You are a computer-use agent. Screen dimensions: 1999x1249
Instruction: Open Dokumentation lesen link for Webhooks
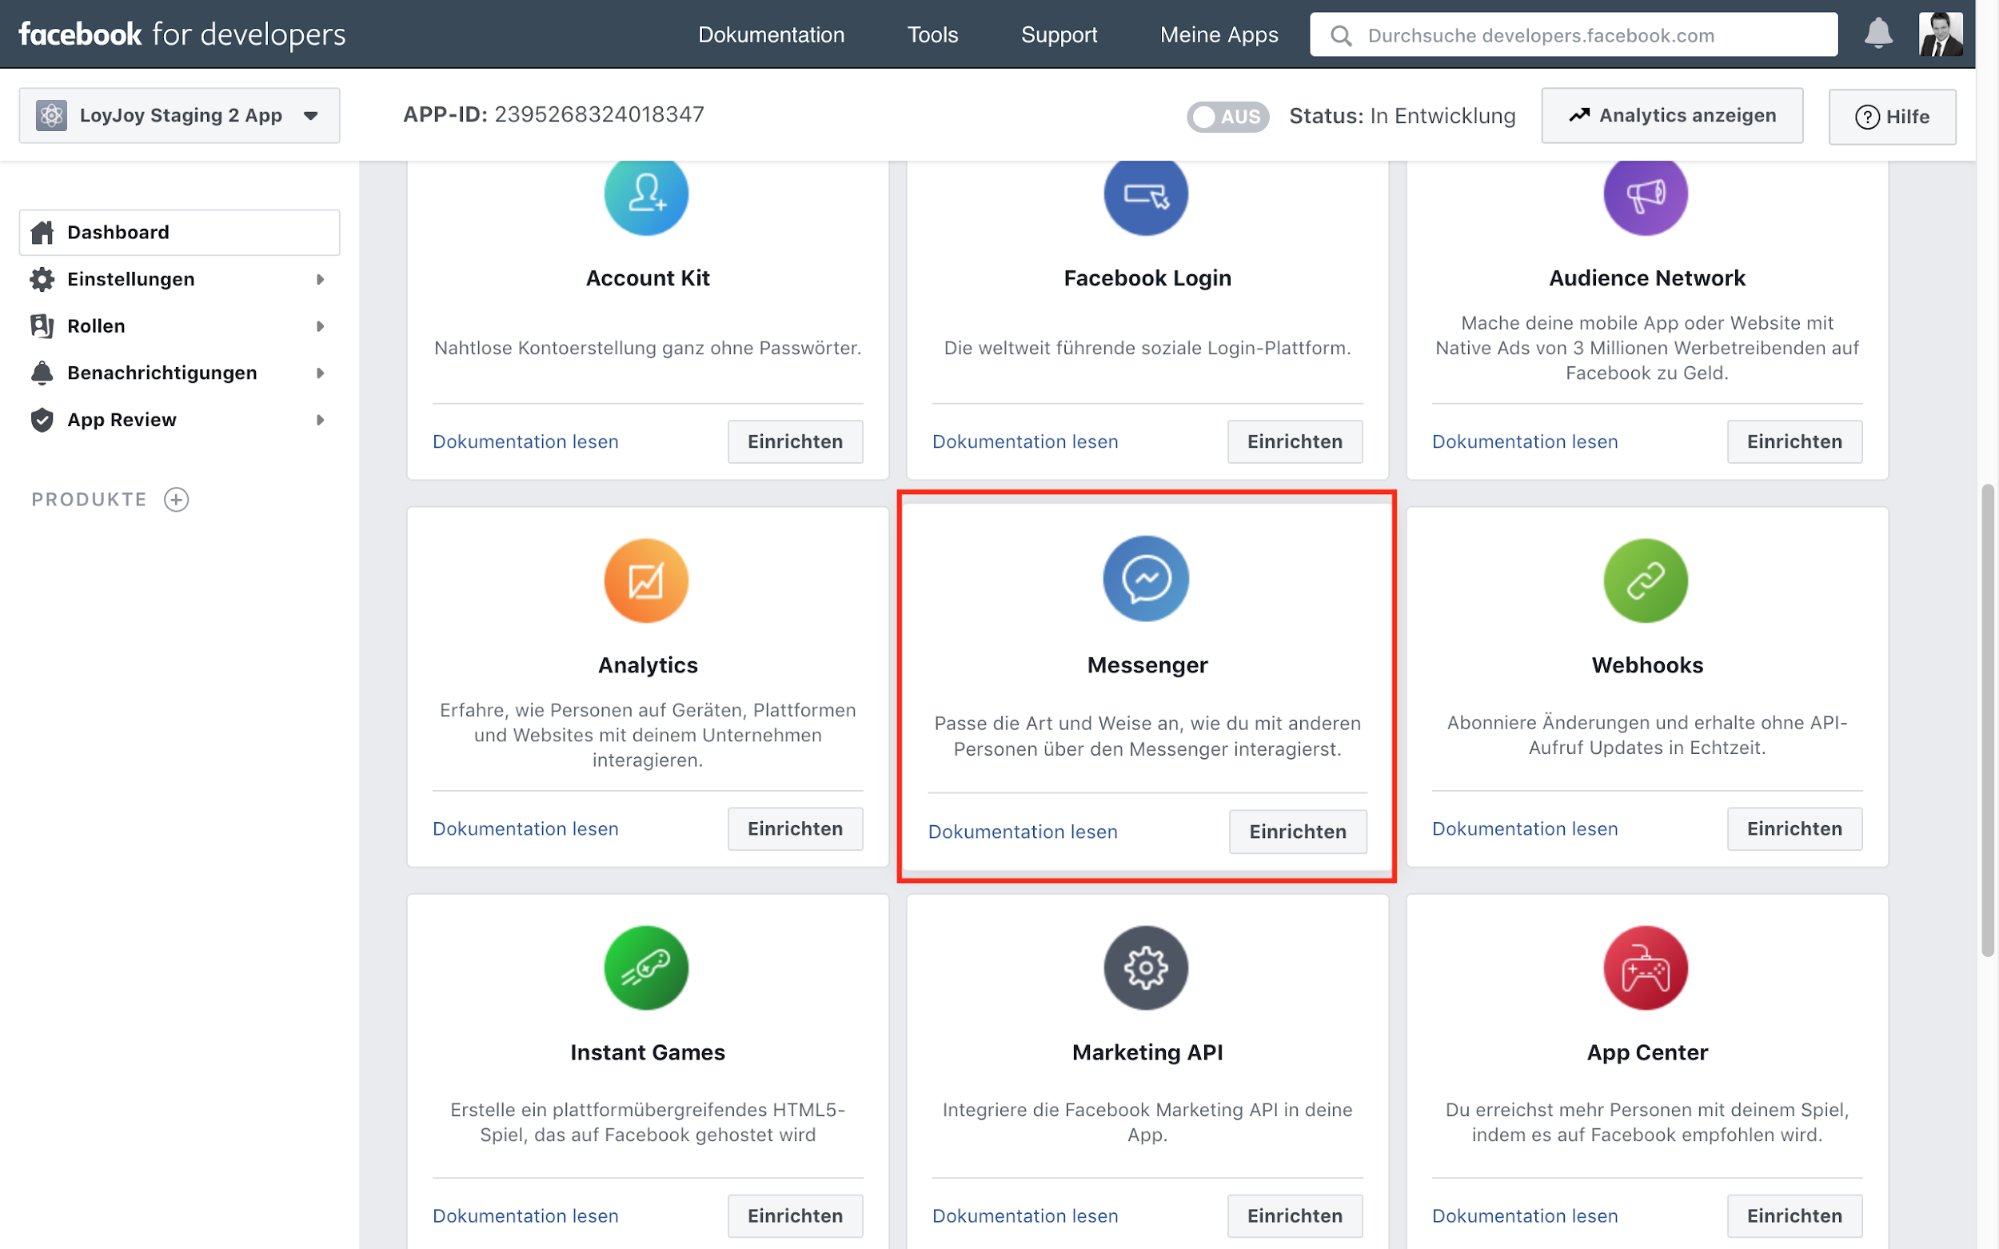(1524, 828)
